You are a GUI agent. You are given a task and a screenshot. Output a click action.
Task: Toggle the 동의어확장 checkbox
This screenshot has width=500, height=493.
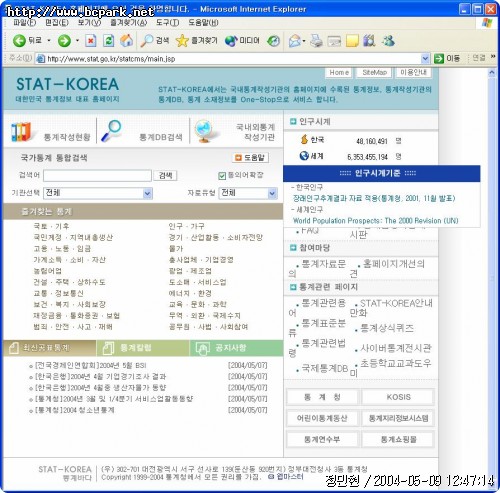tap(222, 176)
